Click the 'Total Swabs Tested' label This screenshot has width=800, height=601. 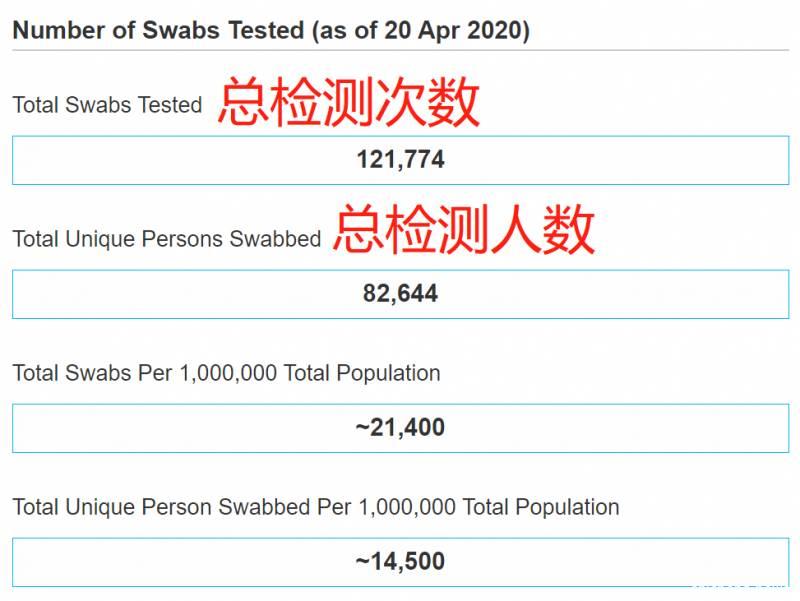tap(107, 105)
